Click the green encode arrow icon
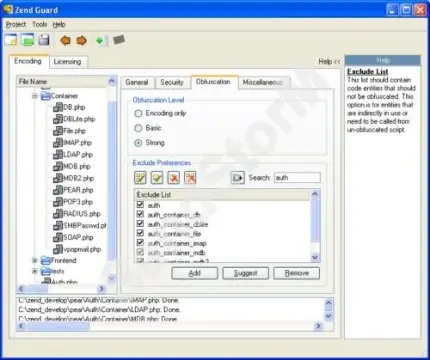Viewport: 430px width, 360px height. 100,41
